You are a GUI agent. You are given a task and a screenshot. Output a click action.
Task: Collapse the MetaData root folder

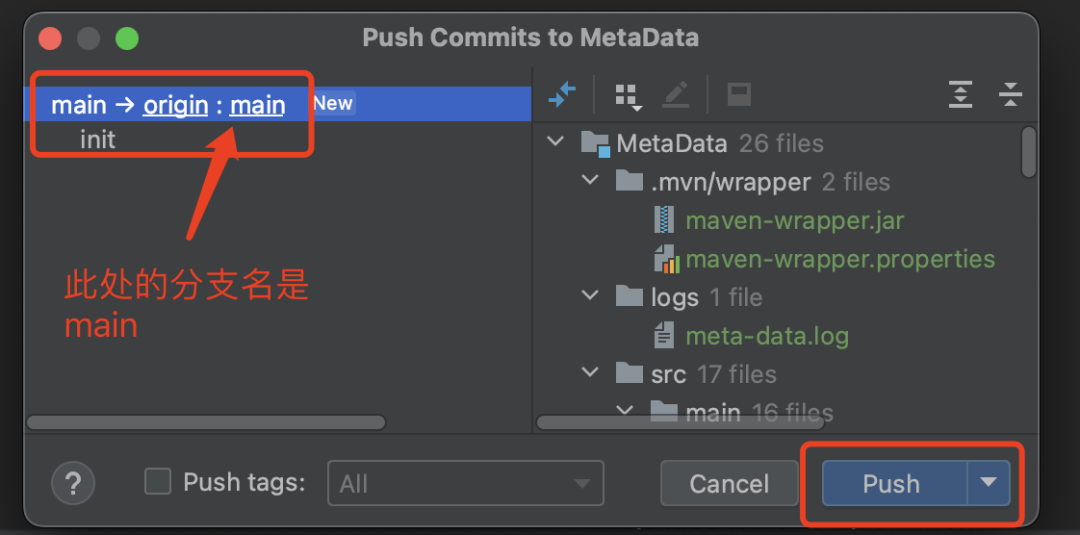[x=554, y=143]
